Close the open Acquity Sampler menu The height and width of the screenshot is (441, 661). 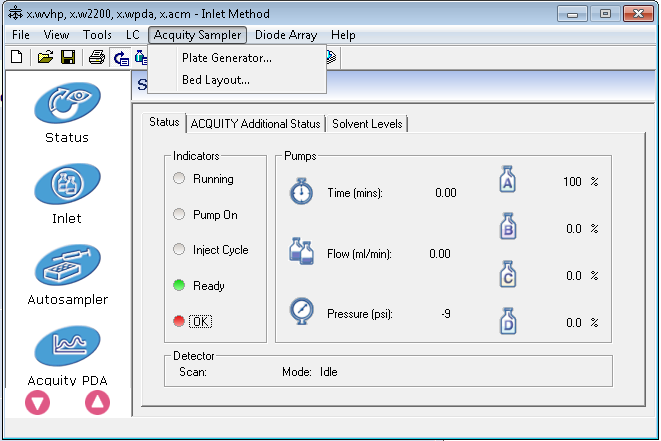pos(197,35)
